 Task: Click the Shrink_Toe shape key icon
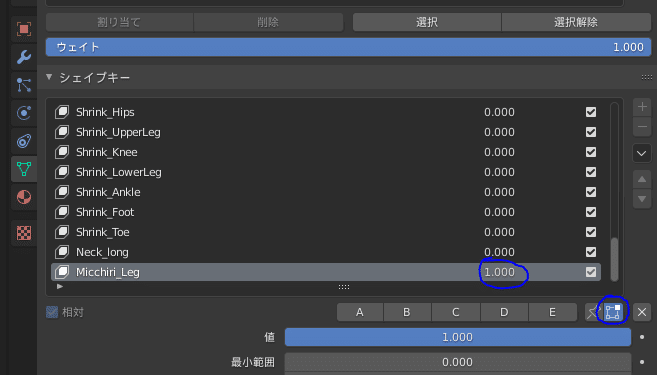click(62, 232)
